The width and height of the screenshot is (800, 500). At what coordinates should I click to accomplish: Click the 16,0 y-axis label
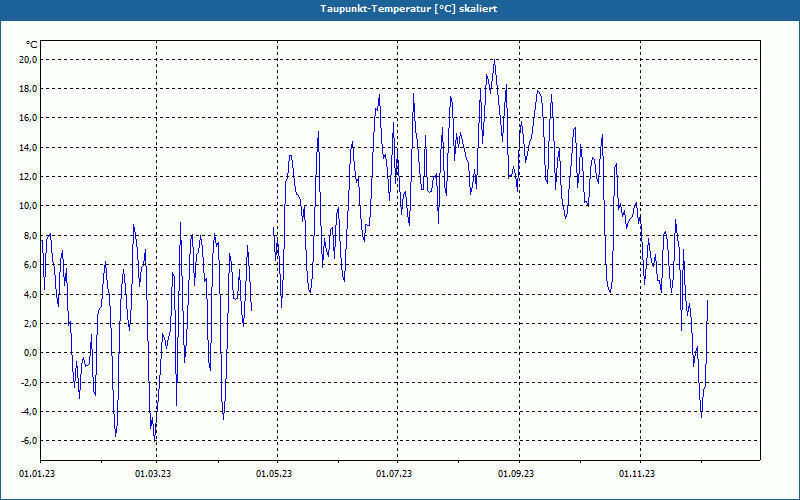click(x=28, y=118)
